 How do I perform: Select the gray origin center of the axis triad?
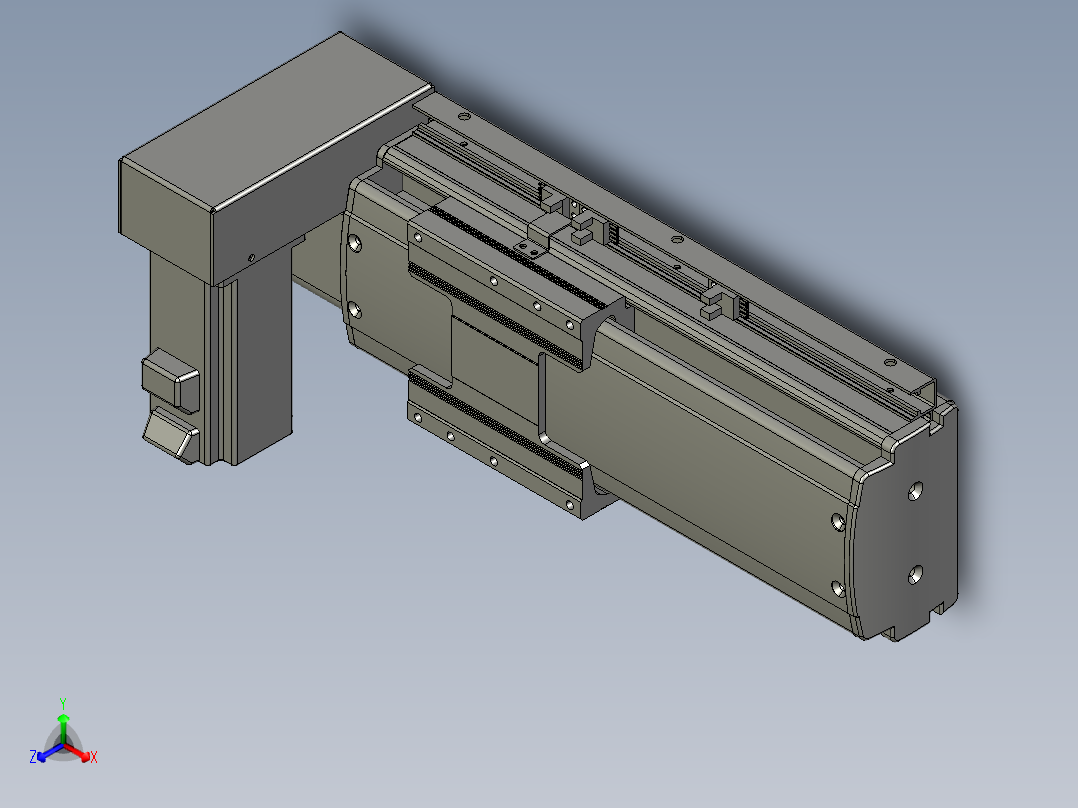[63, 745]
